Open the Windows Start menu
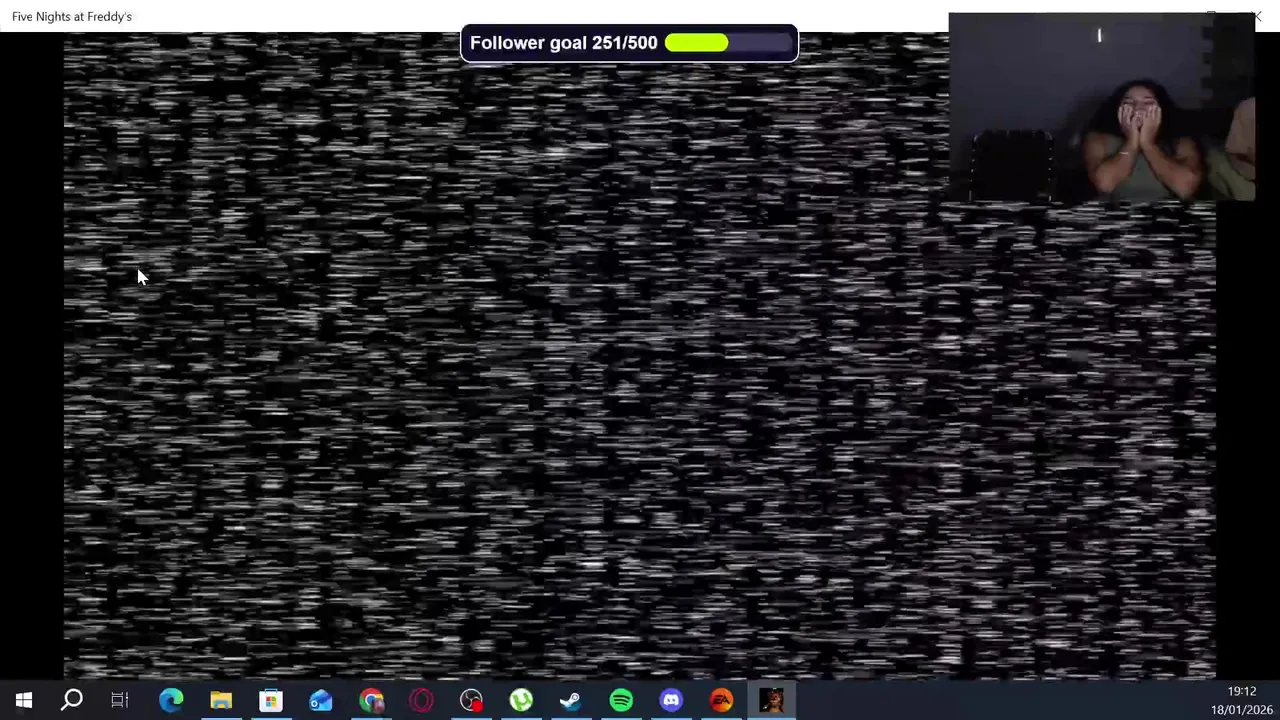The image size is (1280, 720). click(x=24, y=700)
